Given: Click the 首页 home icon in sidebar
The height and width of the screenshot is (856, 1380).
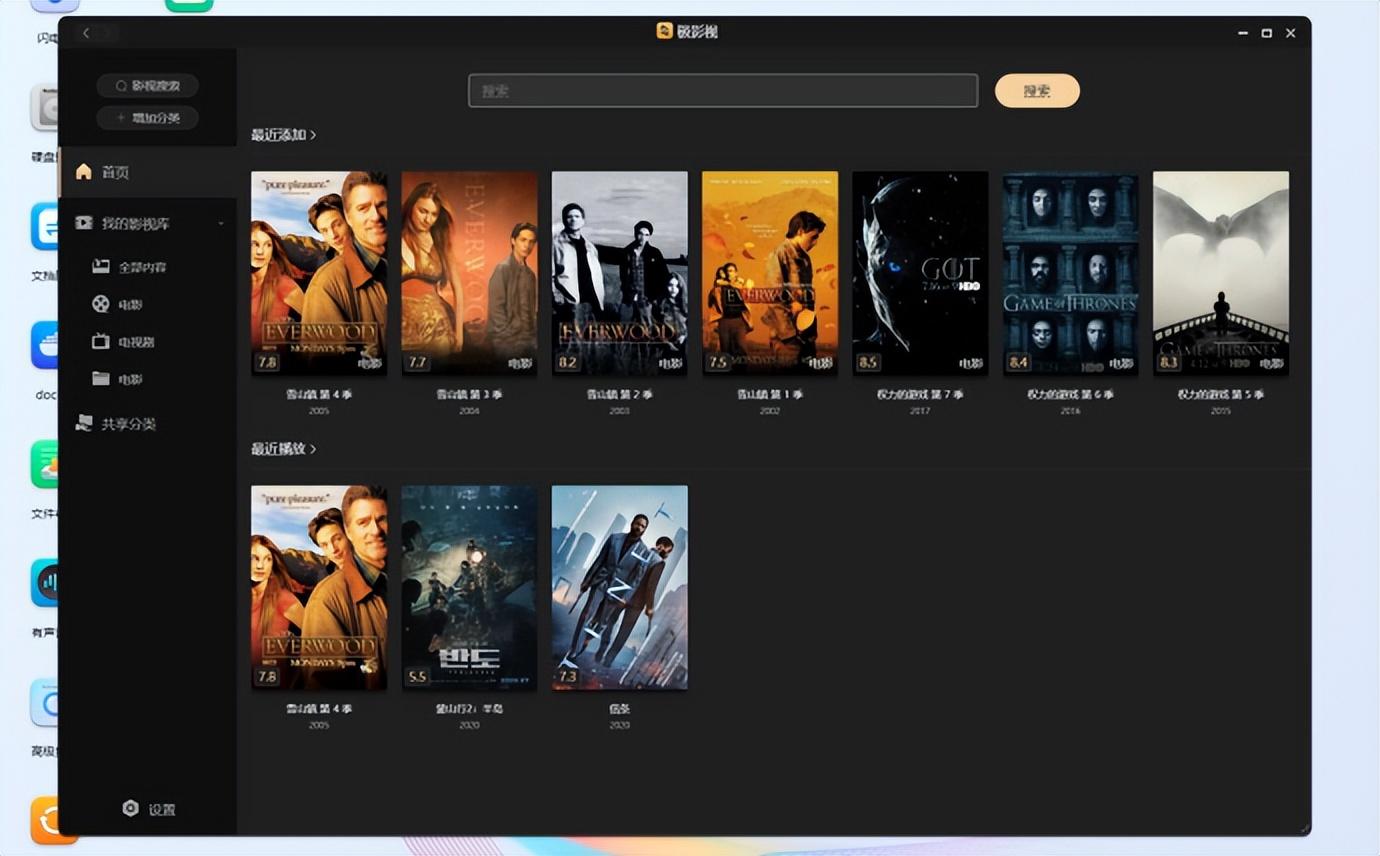Looking at the screenshot, I should [84, 172].
